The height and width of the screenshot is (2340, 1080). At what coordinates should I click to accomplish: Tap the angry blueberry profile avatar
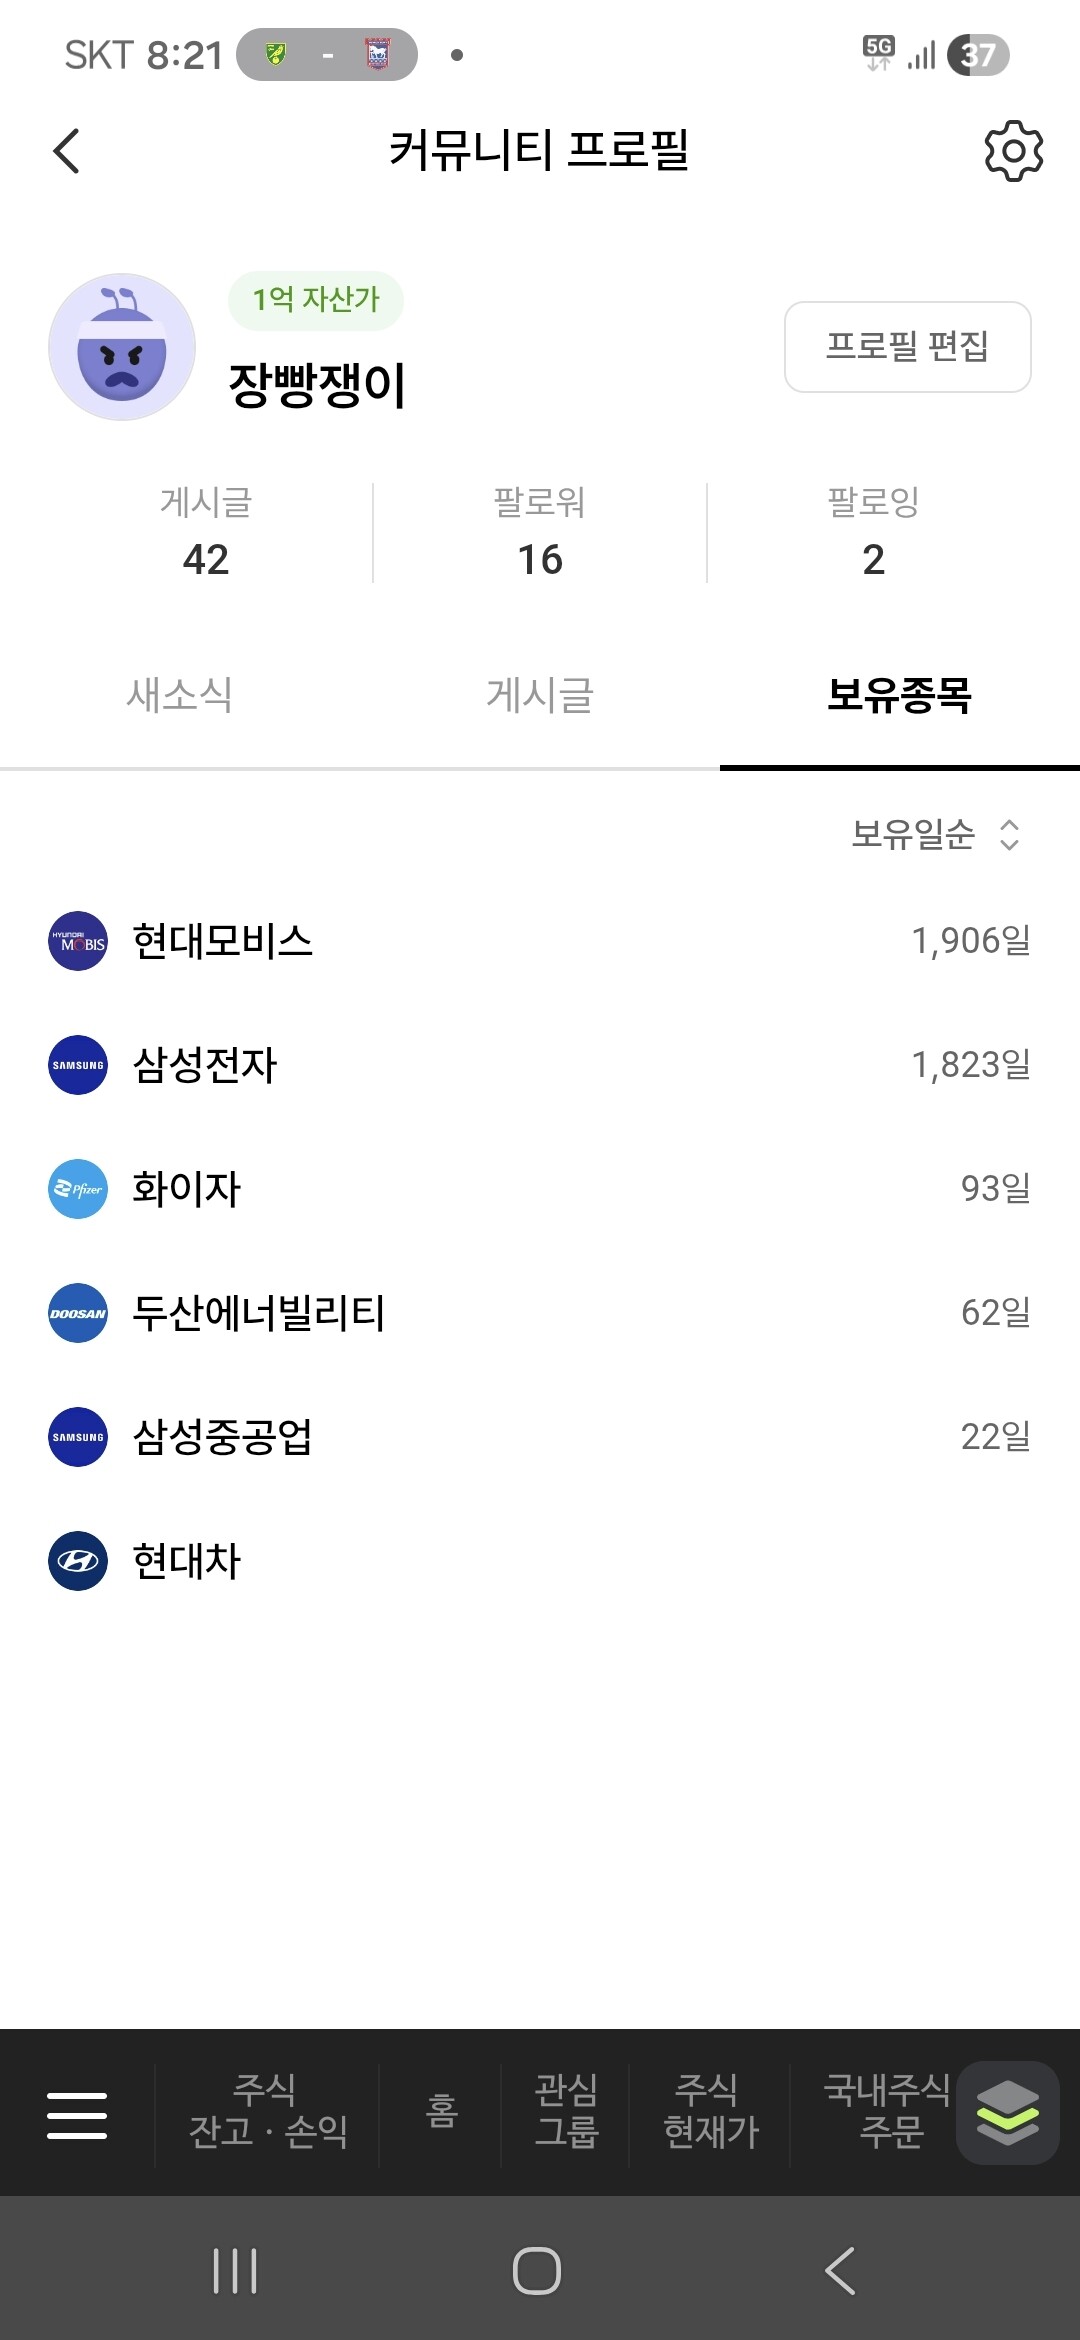coord(122,347)
